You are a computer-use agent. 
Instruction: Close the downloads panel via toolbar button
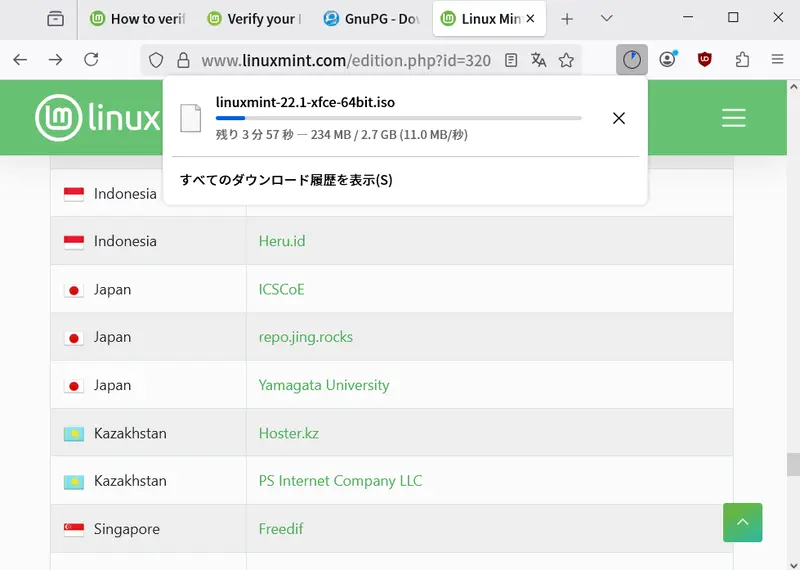(632, 60)
